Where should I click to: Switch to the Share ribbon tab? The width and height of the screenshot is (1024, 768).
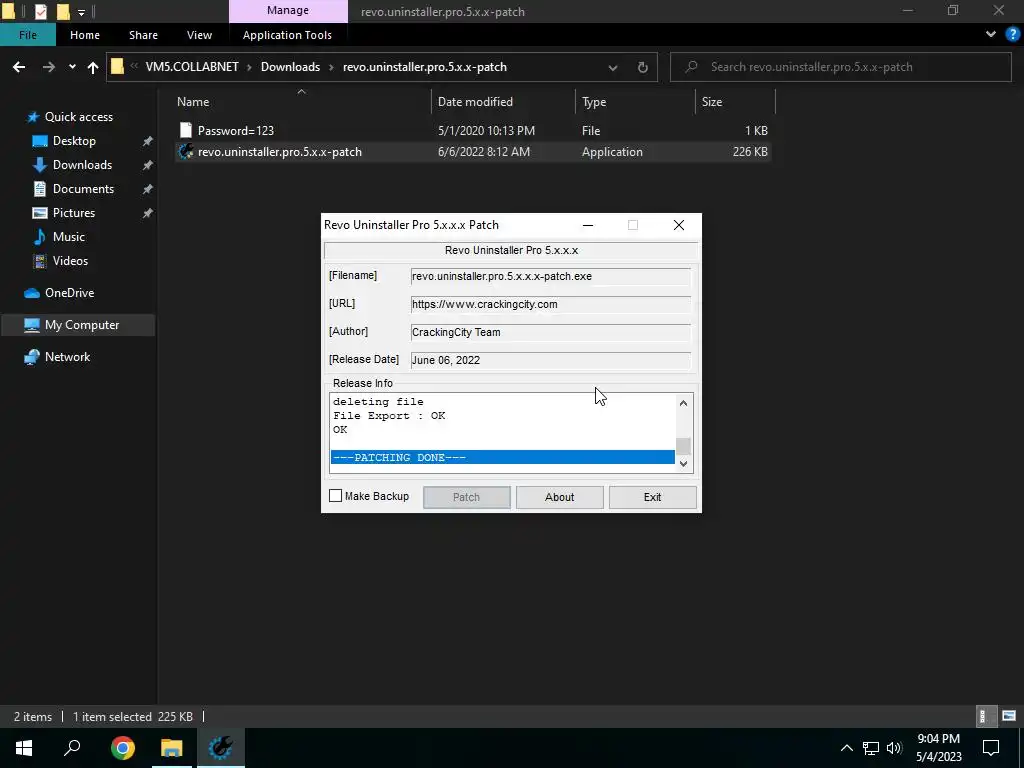(143, 35)
